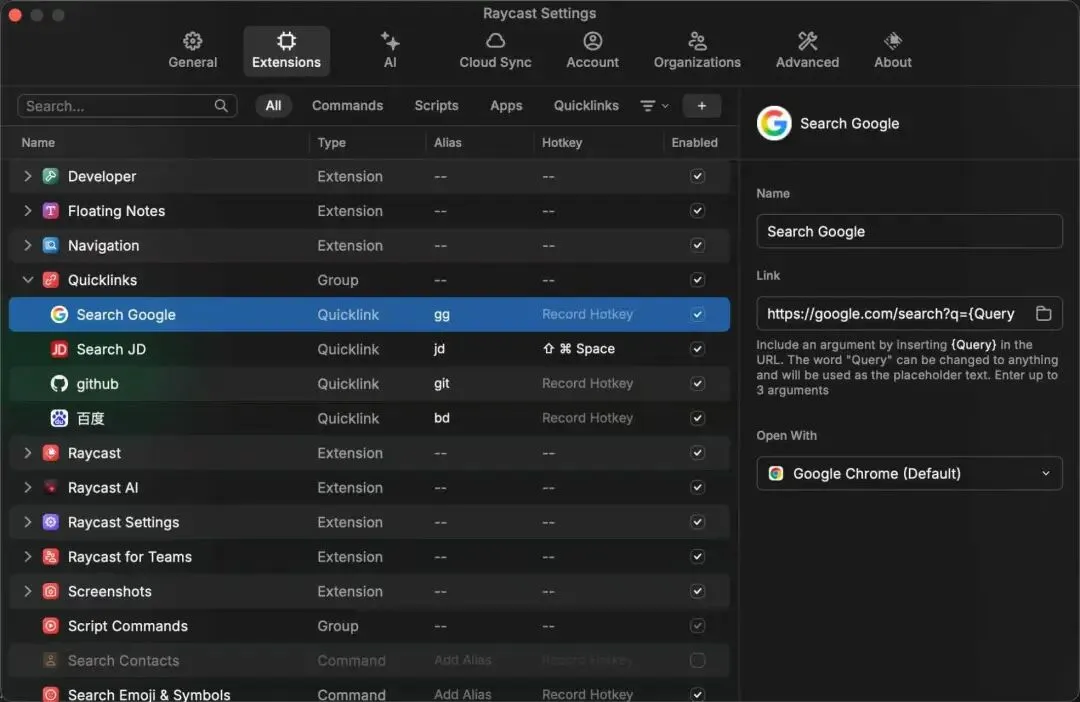Image resolution: width=1080 pixels, height=702 pixels.
Task: Switch to the AI settings tab
Action: click(390, 50)
